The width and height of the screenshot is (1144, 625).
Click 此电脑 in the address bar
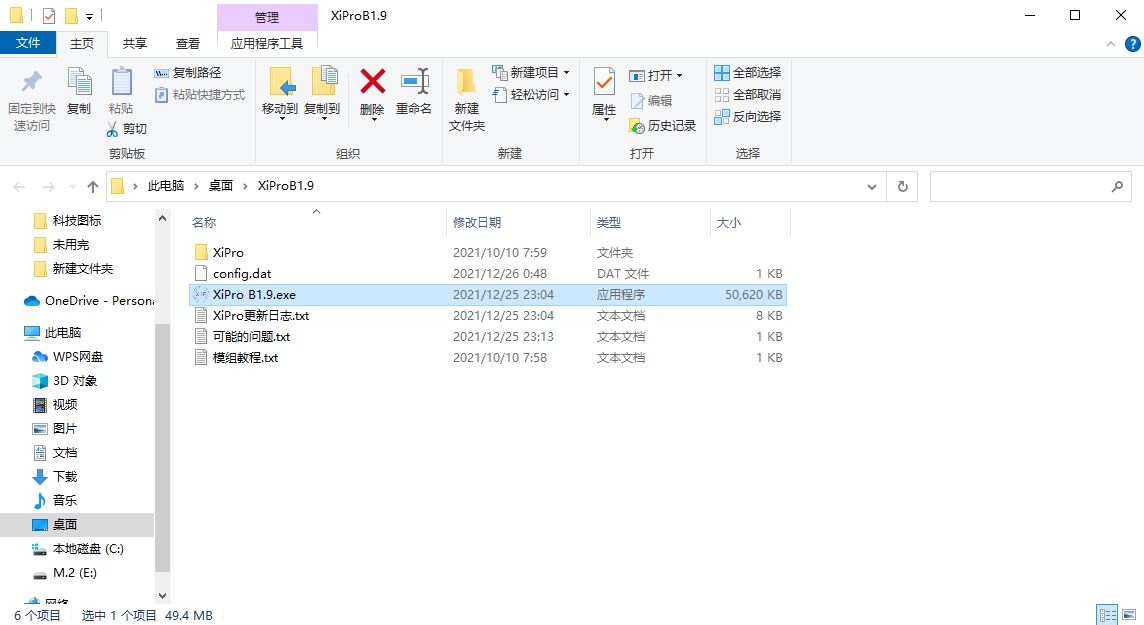point(166,186)
